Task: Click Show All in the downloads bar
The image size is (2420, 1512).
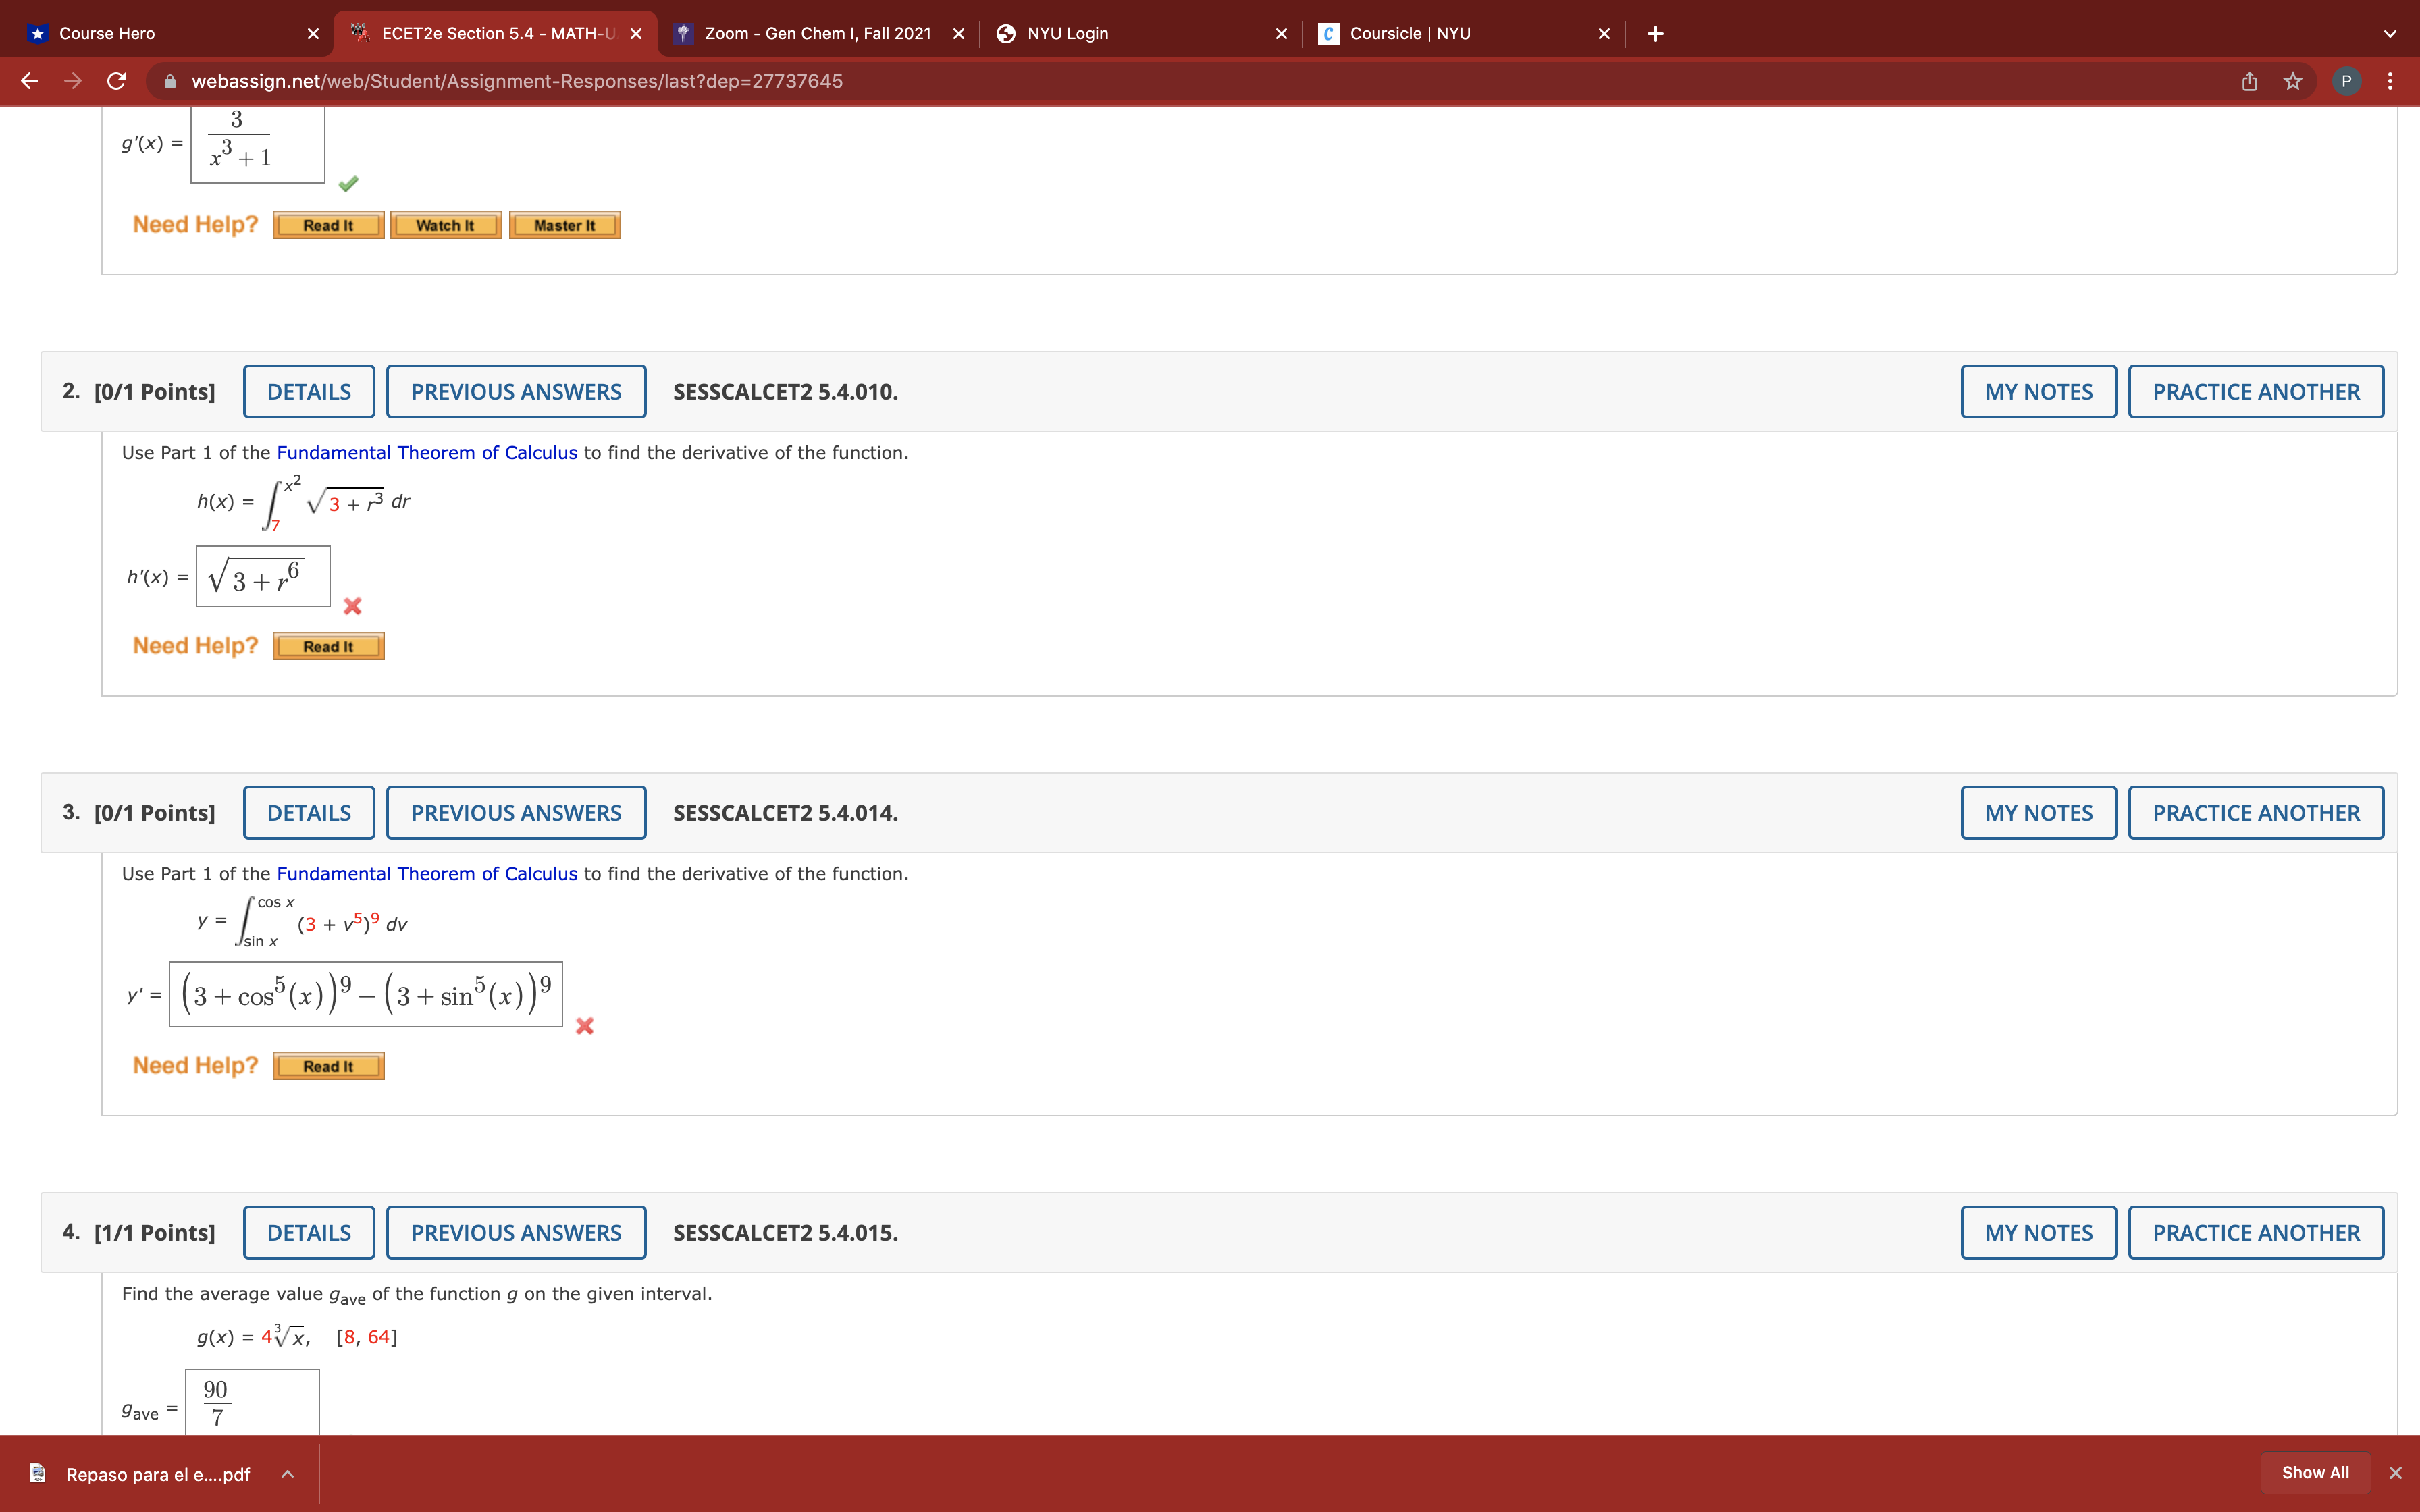Action: pyautogui.click(x=2315, y=1472)
